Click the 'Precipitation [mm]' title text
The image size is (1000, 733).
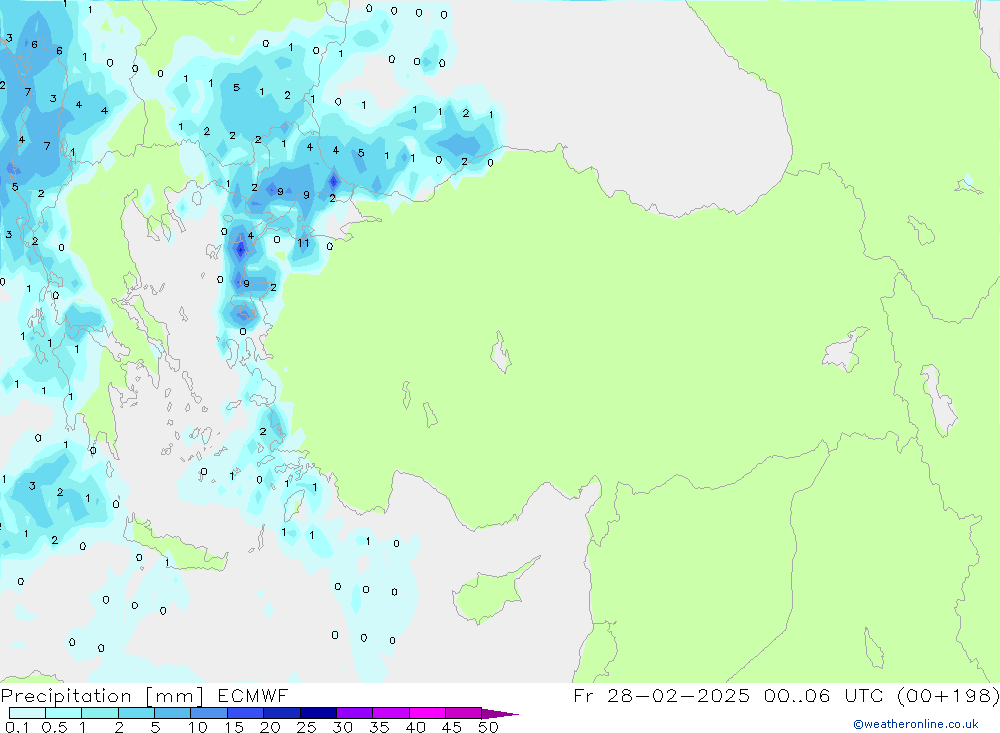102,696
